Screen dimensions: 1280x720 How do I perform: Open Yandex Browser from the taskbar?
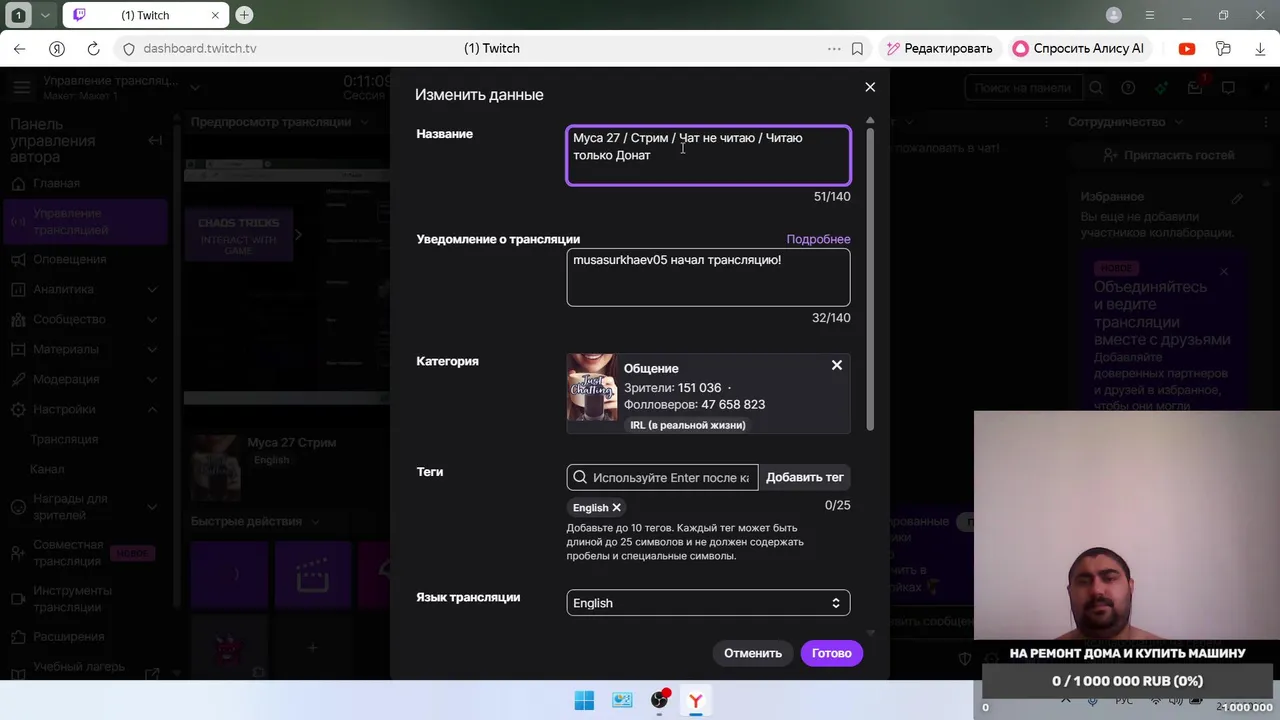(x=696, y=700)
